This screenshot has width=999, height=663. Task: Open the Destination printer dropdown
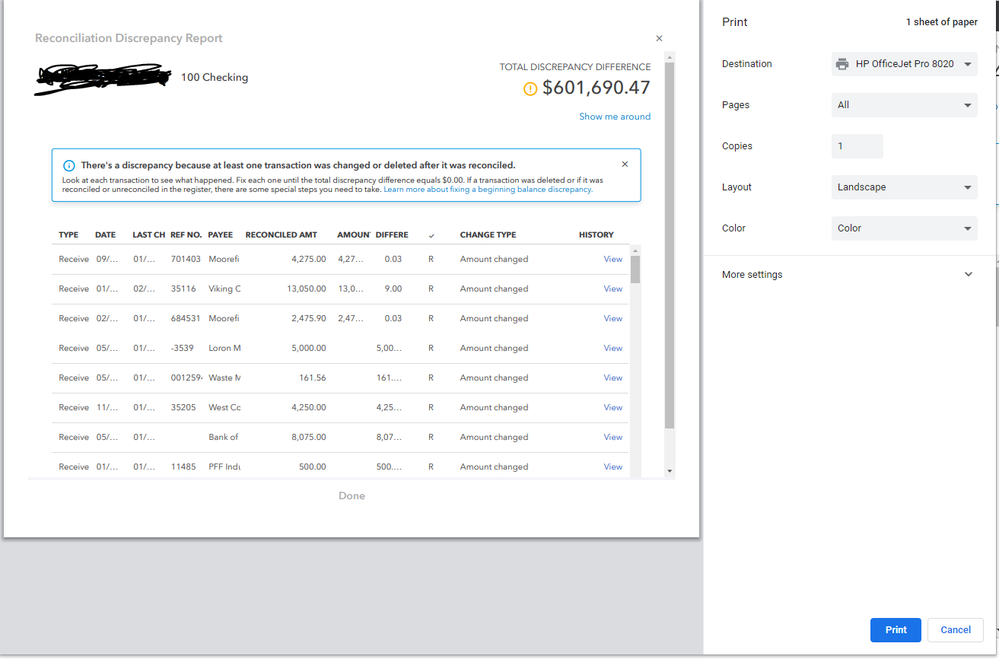(904, 64)
